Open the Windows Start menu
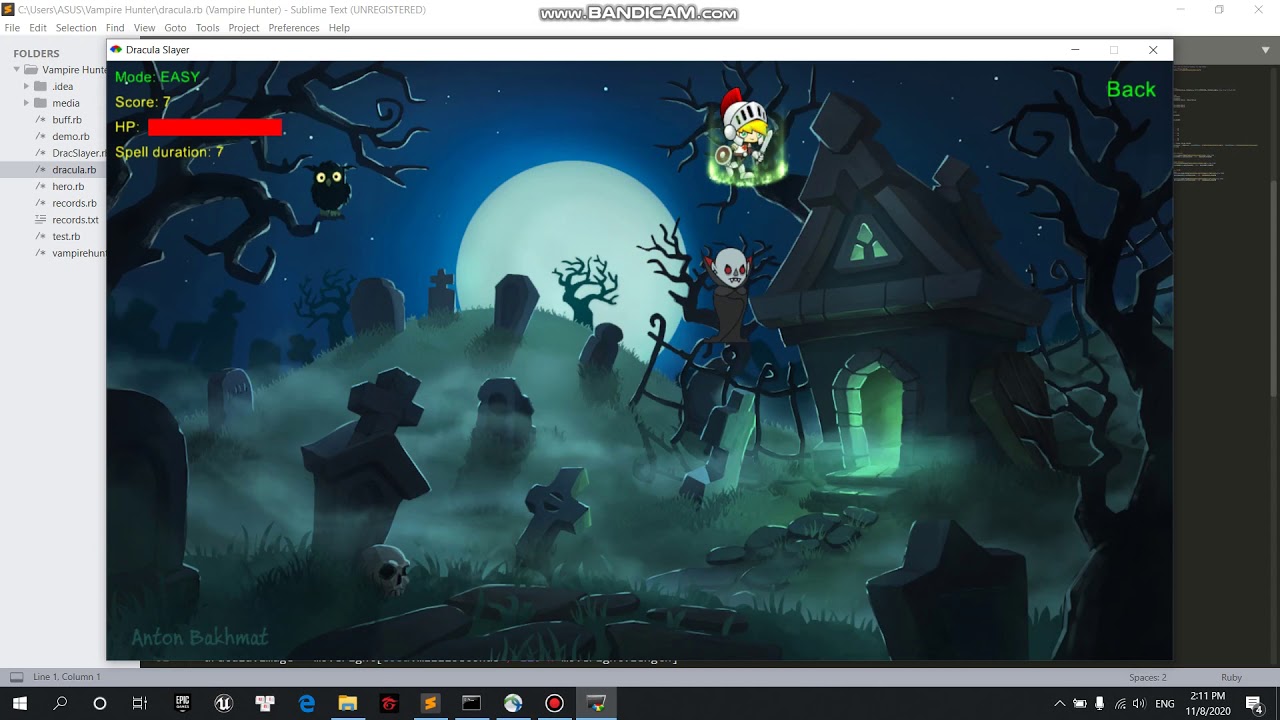Screen dimensions: 1280x720 tap(19, 703)
